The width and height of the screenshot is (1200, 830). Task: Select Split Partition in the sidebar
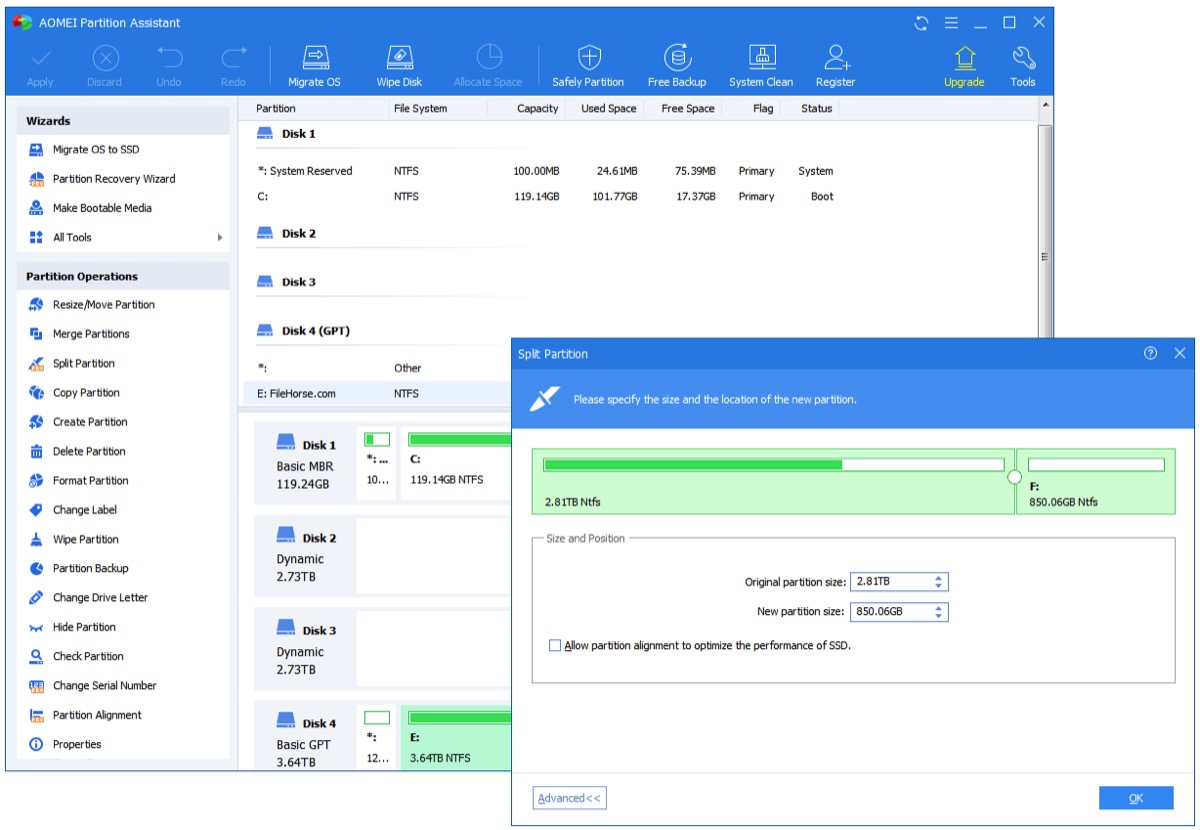83,364
